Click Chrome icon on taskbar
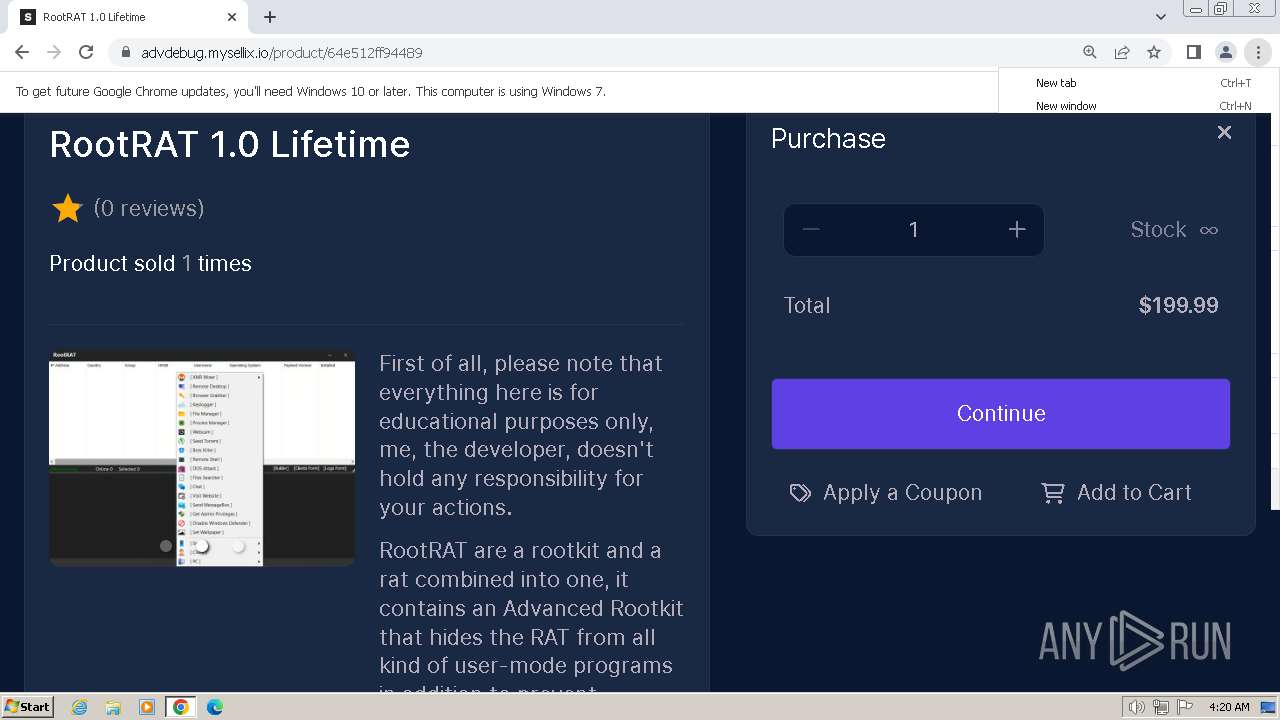The image size is (1280, 720). tap(181, 707)
